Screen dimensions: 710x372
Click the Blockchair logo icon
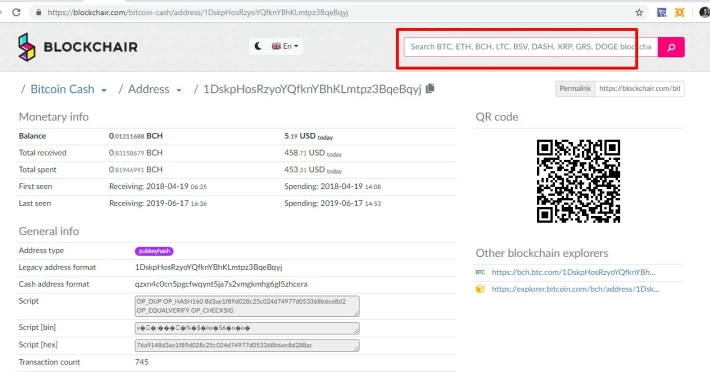click(26, 47)
